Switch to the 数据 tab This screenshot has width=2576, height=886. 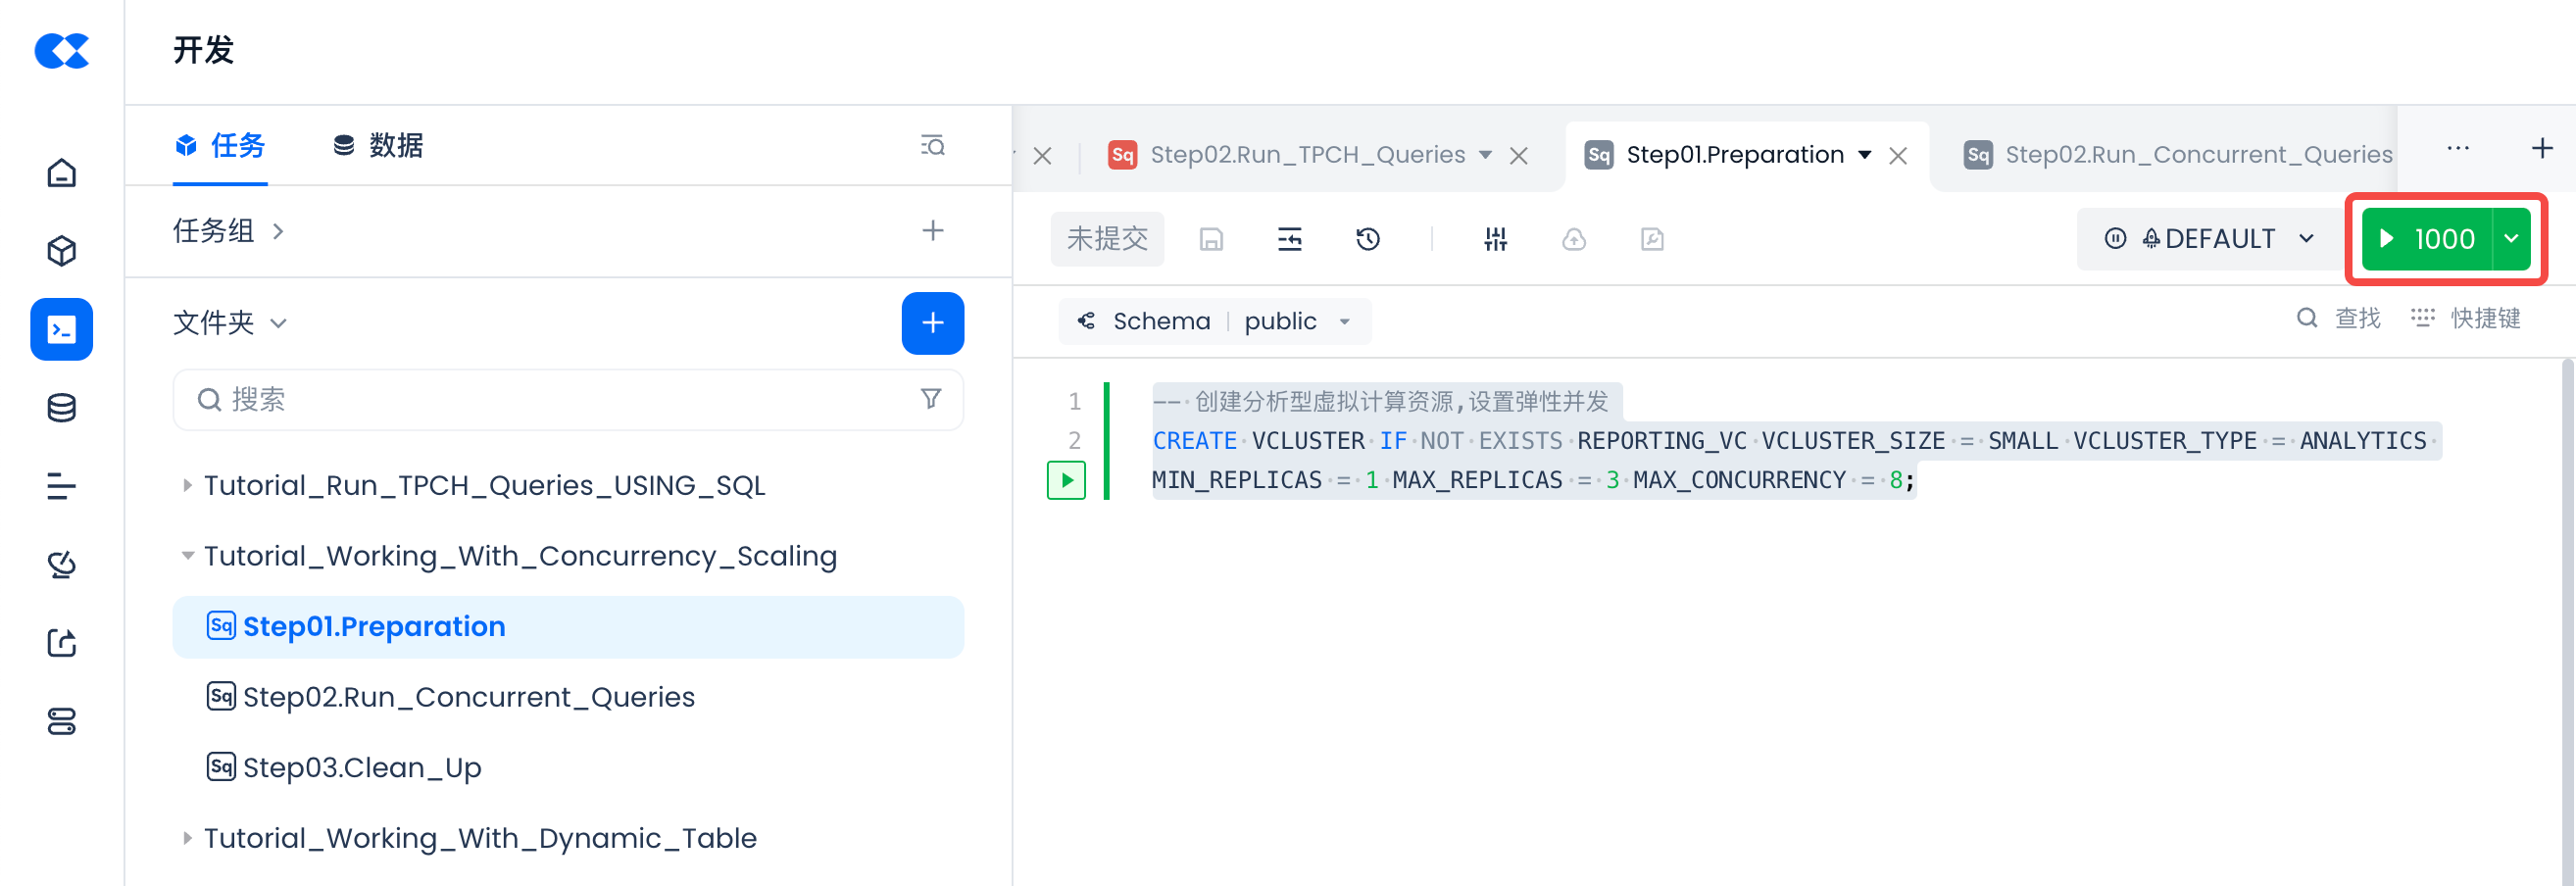[378, 146]
